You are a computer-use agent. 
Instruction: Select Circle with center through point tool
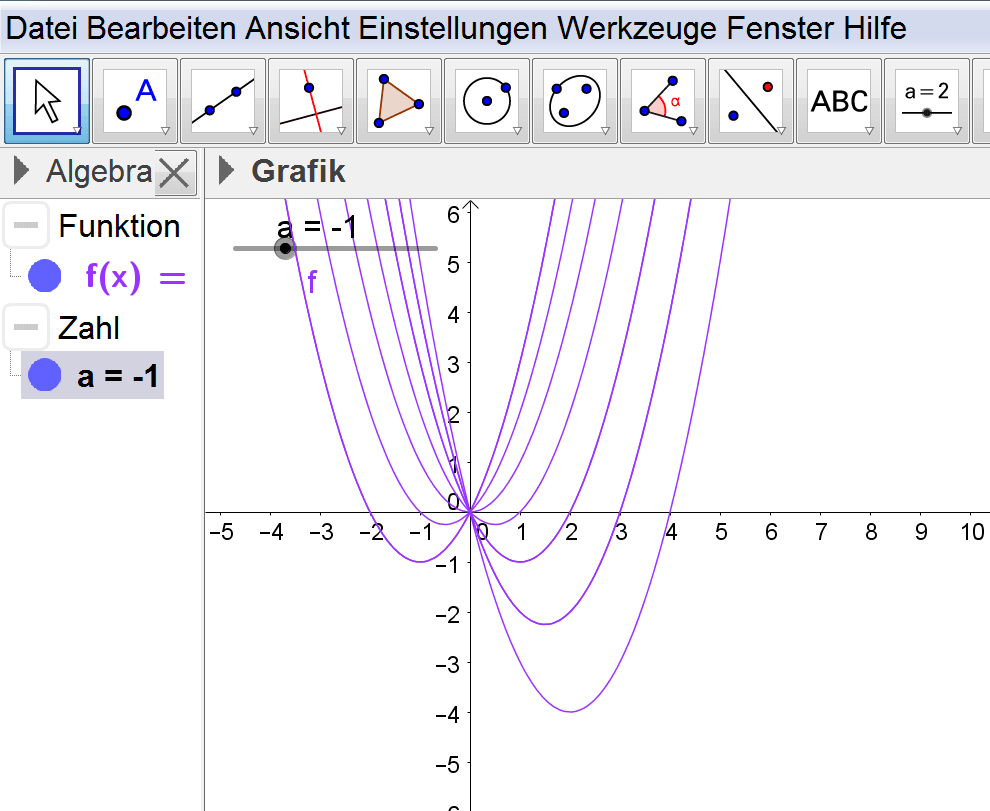[487, 101]
